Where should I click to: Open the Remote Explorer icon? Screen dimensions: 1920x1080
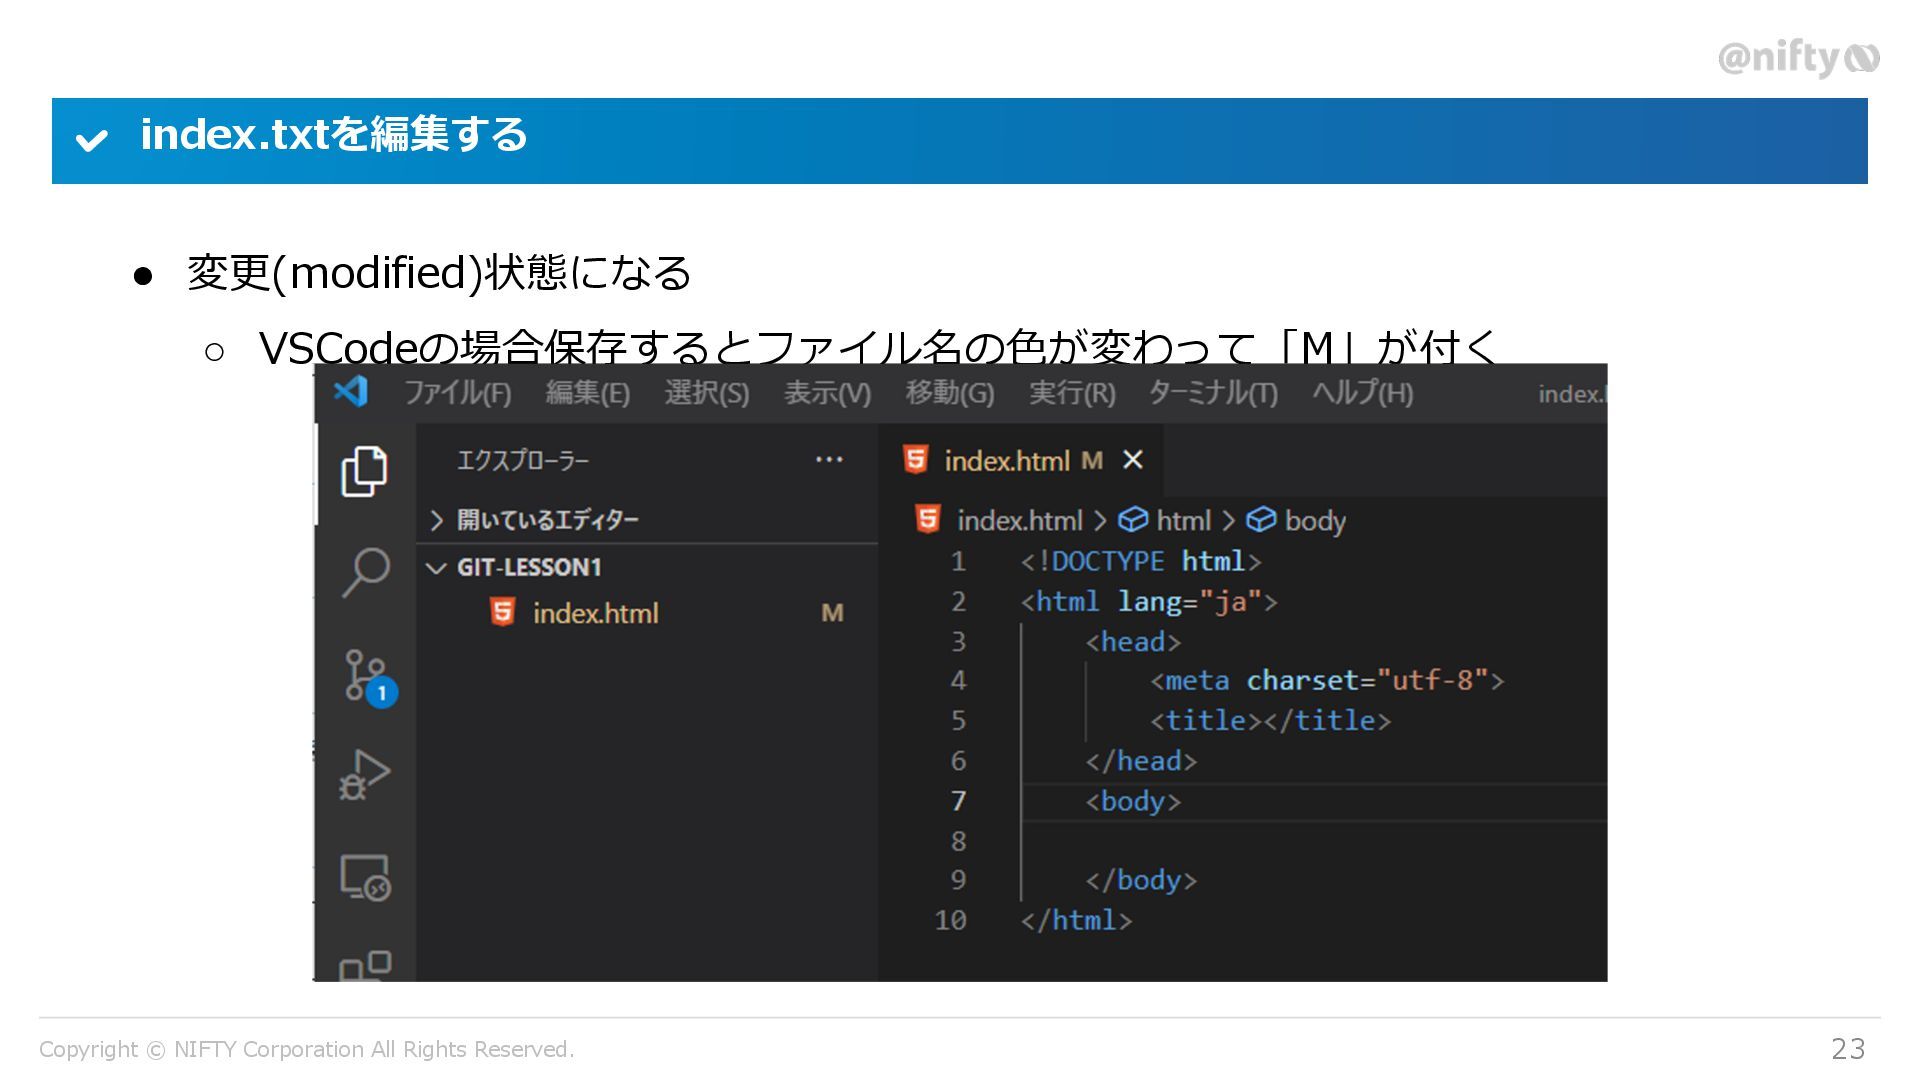point(364,878)
